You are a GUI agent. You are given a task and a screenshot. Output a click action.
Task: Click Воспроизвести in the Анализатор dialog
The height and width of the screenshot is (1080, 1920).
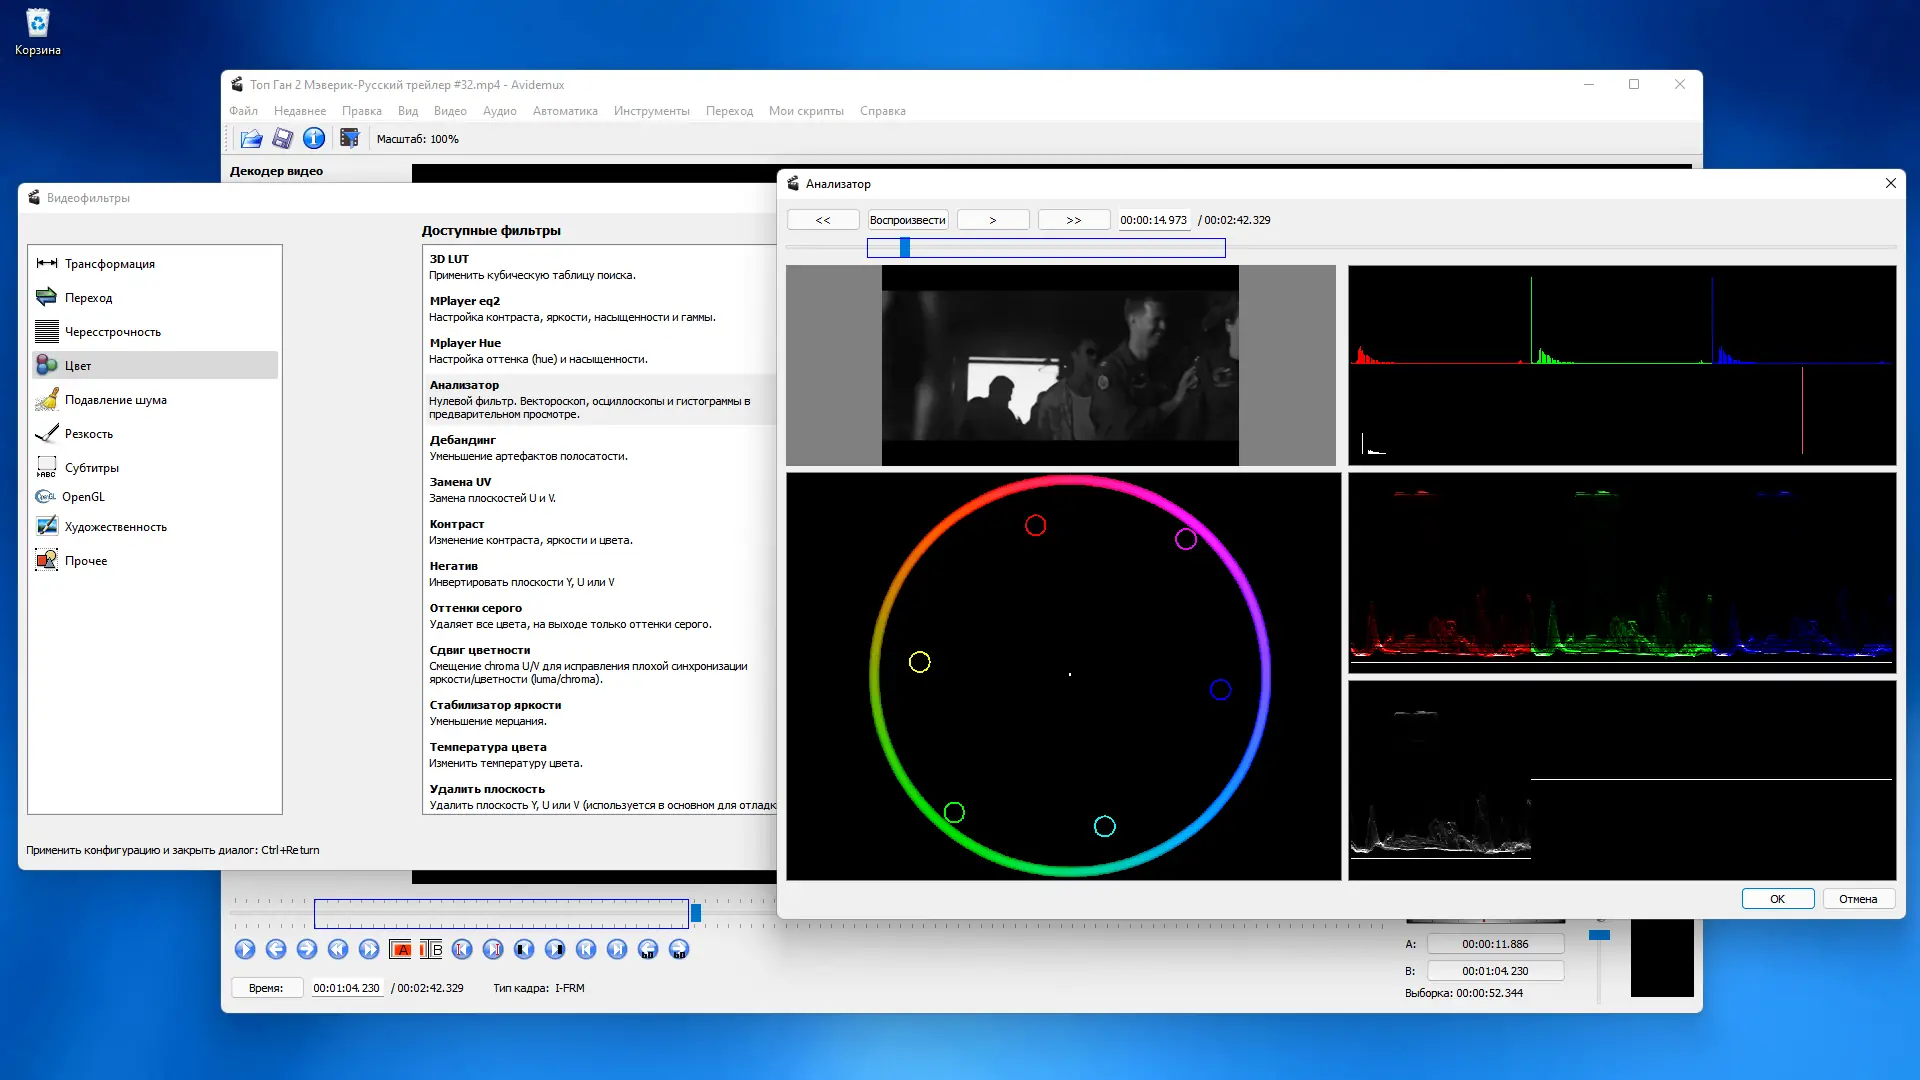click(907, 220)
